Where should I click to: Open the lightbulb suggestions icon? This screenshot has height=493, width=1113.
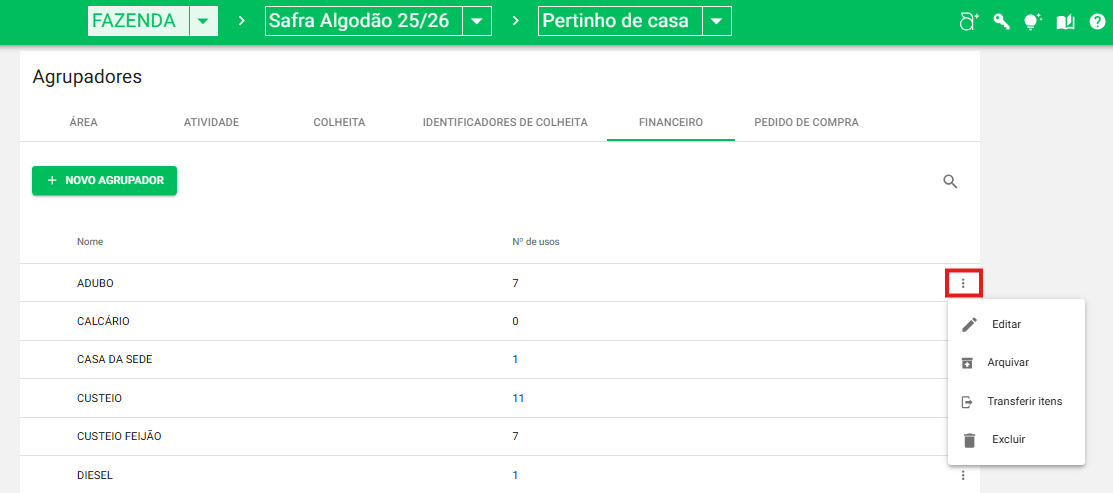click(x=1033, y=22)
